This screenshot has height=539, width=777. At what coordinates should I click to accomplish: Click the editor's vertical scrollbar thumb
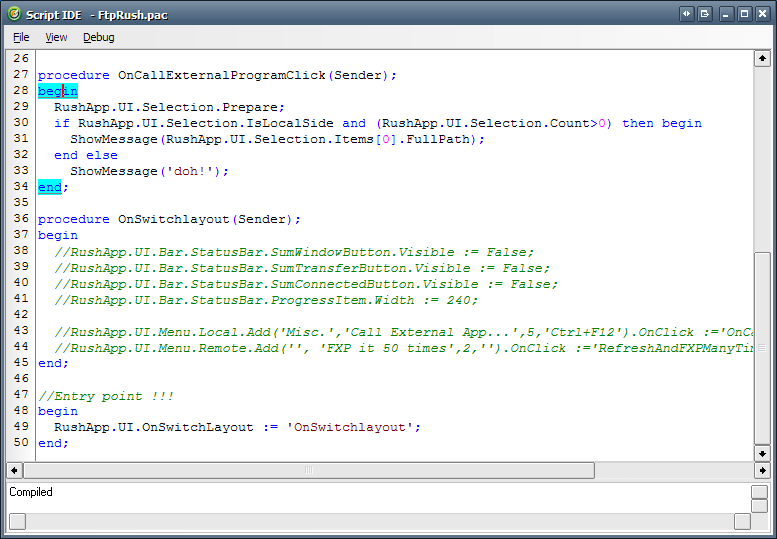click(x=762, y=348)
